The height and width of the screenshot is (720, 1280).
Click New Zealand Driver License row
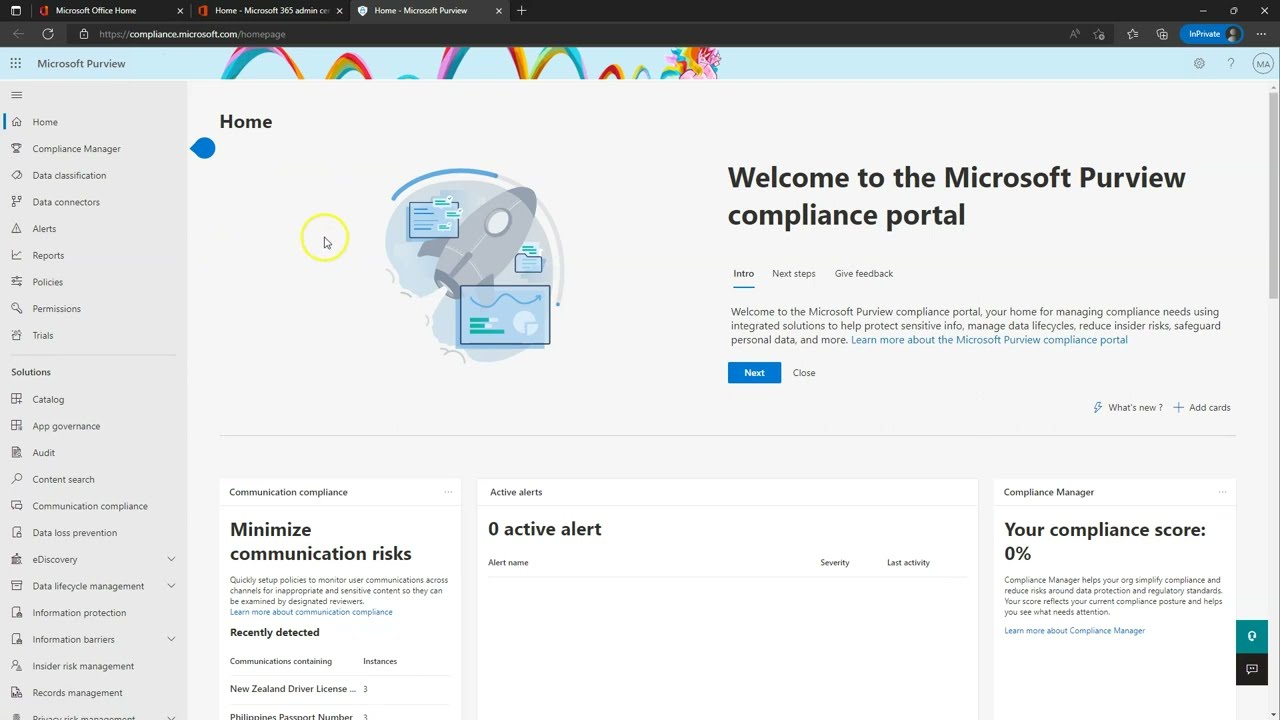click(x=340, y=689)
